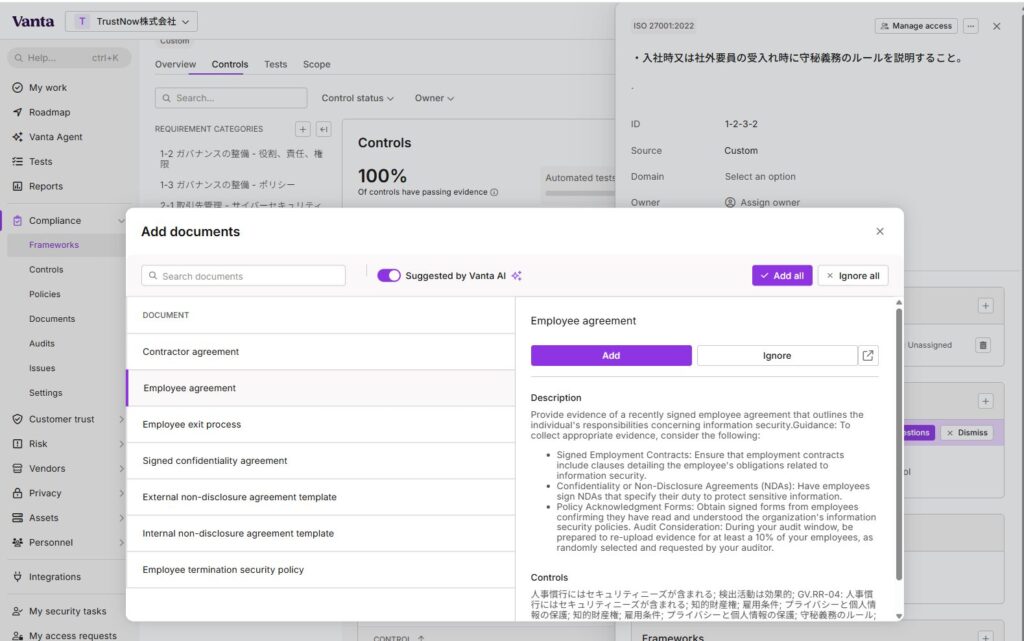The height and width of the screenshot is (641, 1024).
Task: Click the plus icon next to Requirement Categories
Action: point(303,129)
